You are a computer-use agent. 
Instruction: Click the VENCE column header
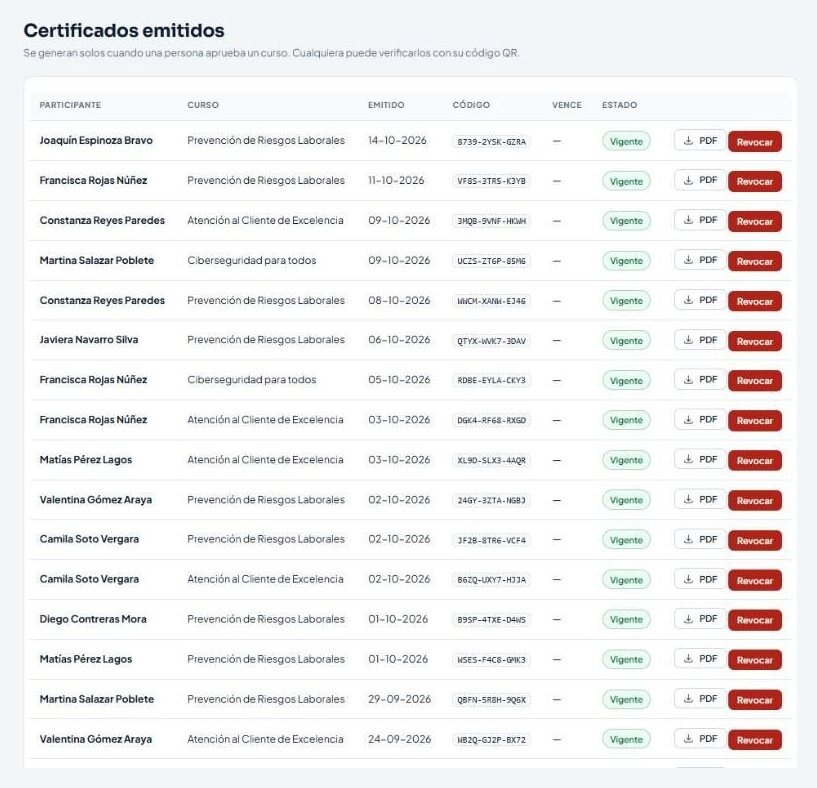(567, 105)
